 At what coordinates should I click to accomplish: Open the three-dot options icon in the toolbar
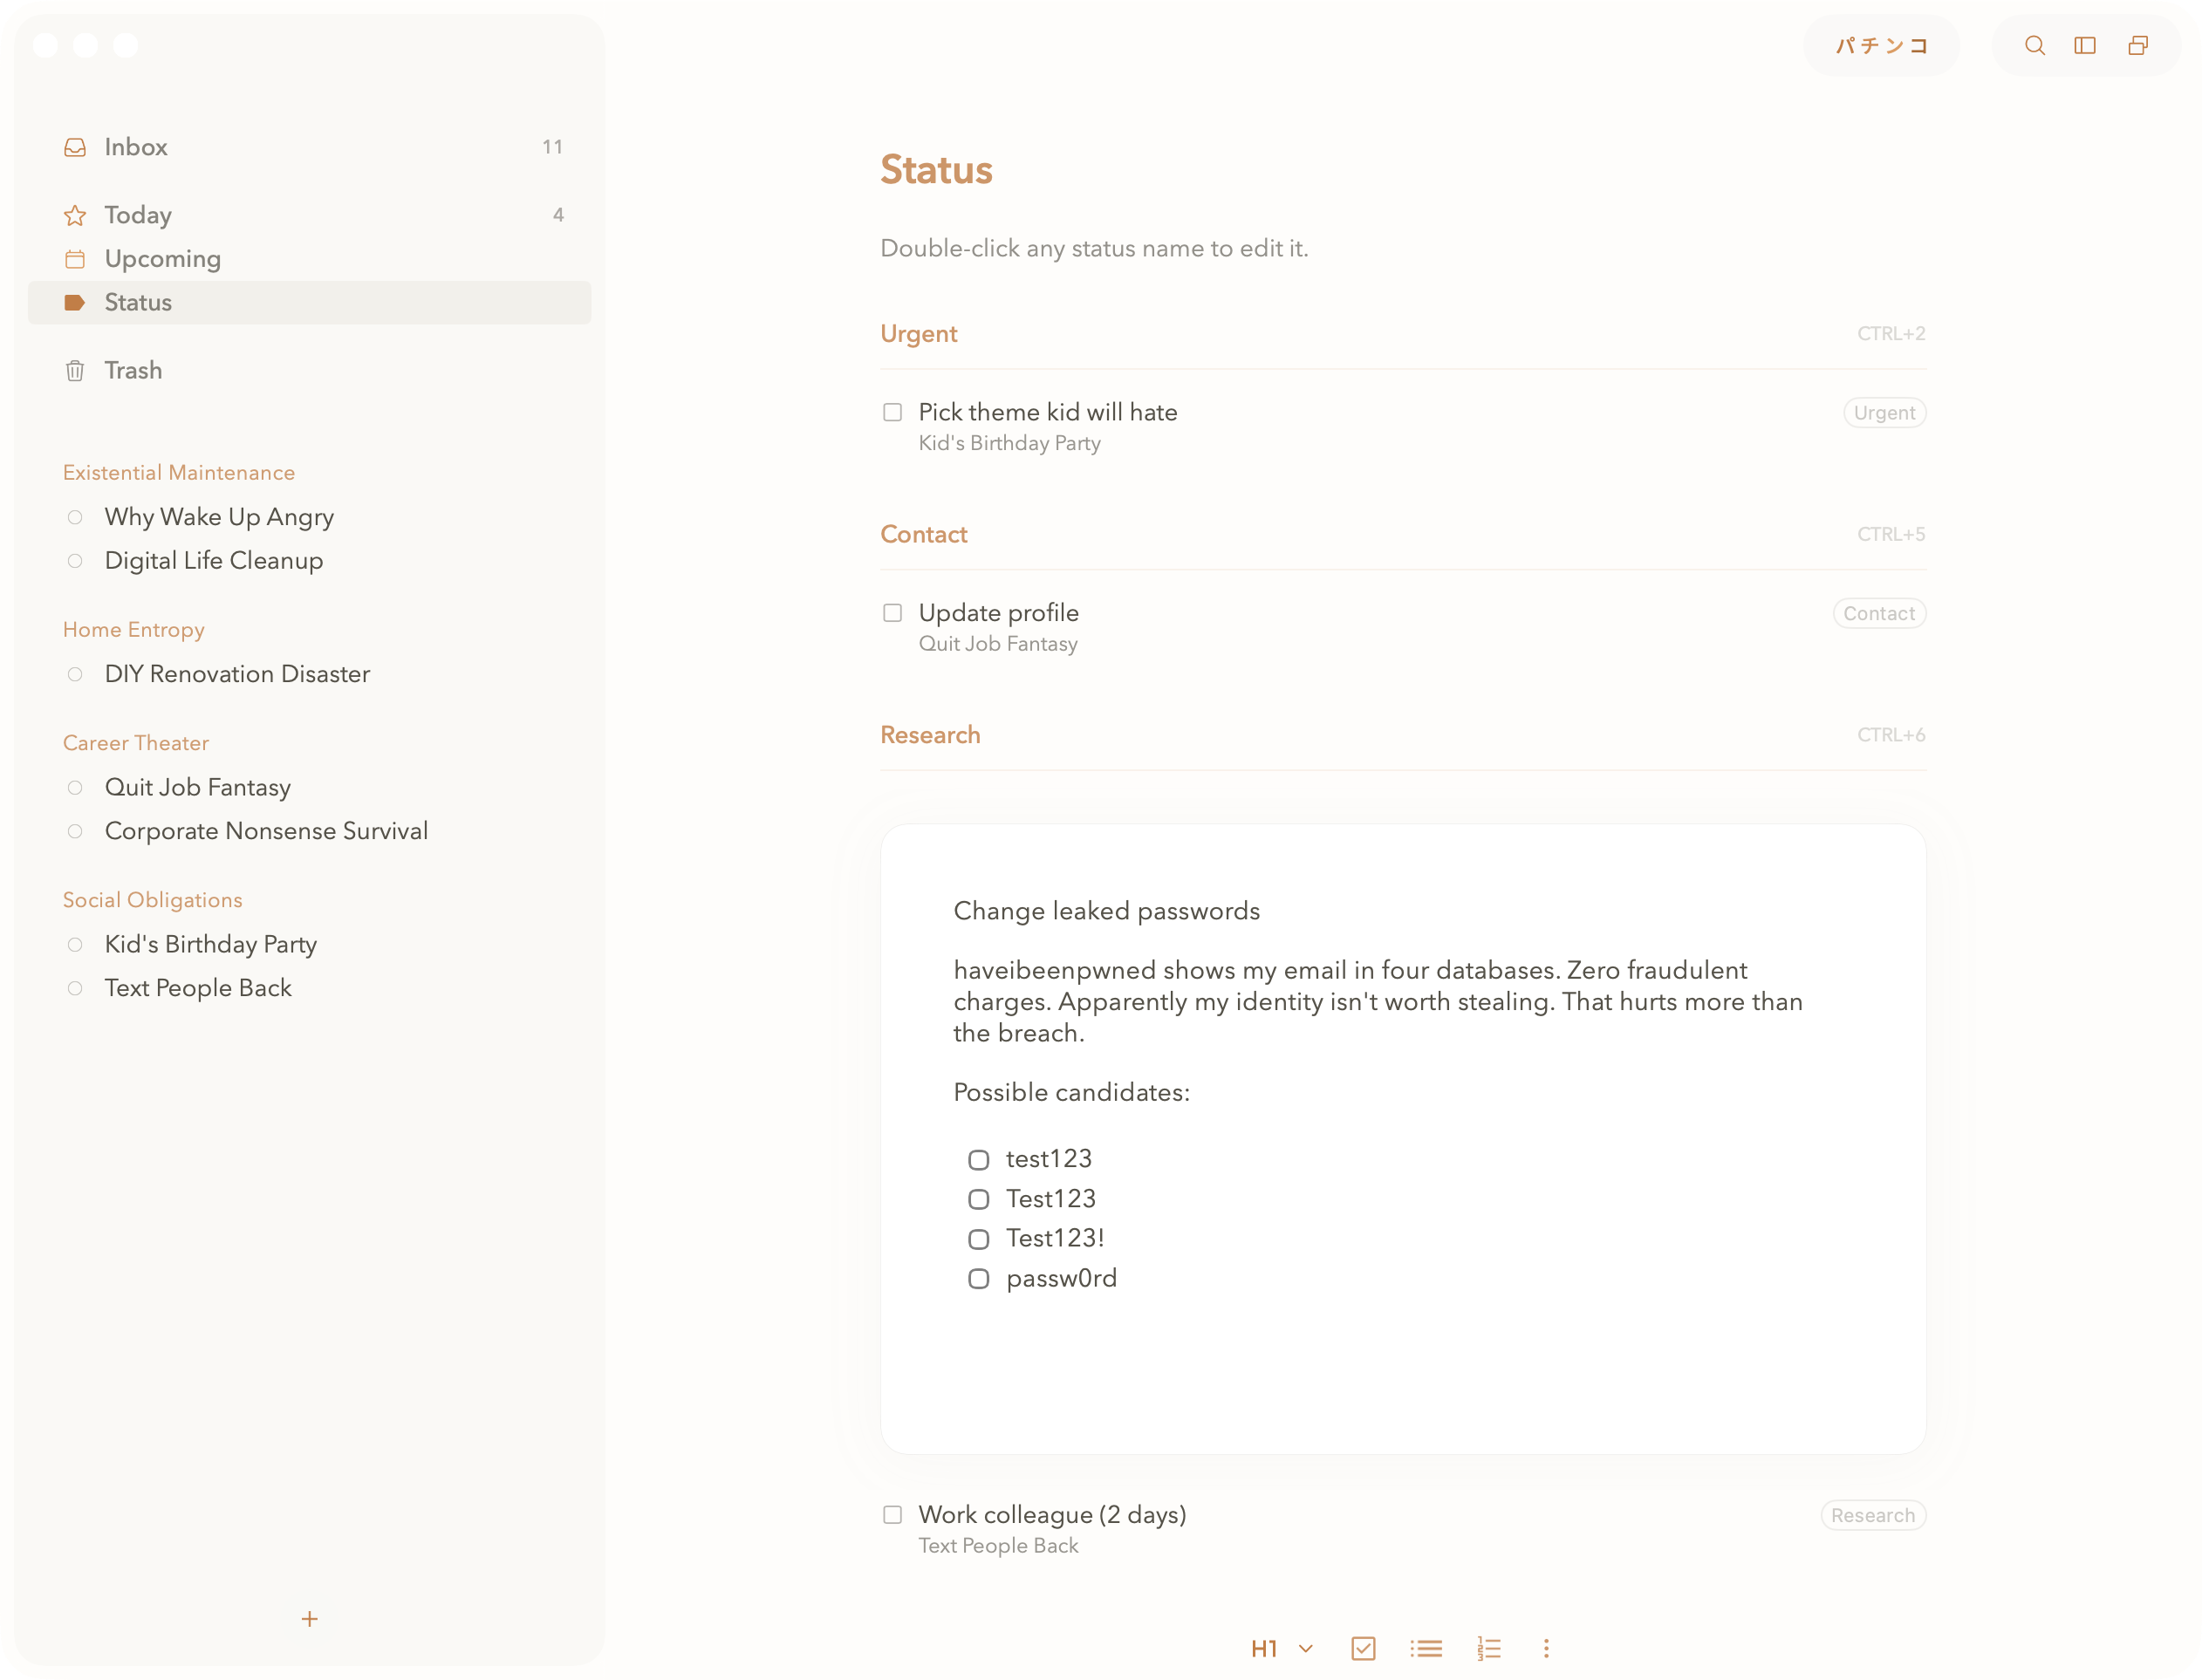tap(1546, 1648)
